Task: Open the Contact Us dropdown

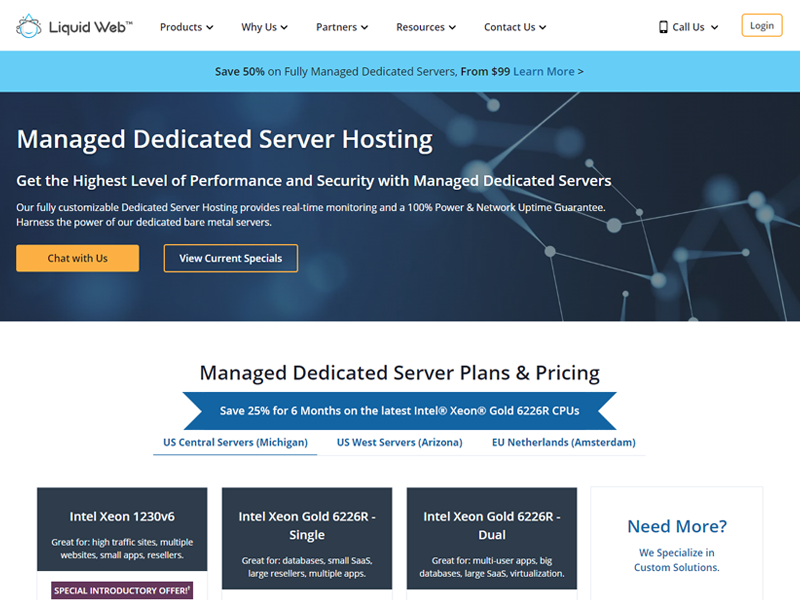Action: tap(515, 27)
